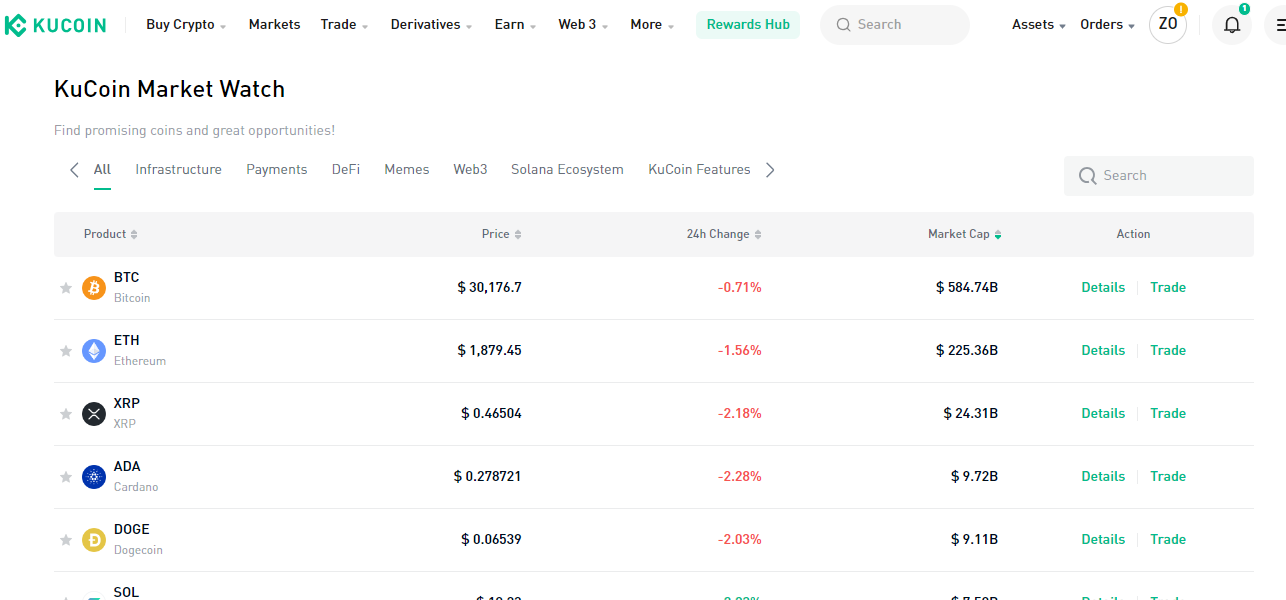1286x600 pixels.
Task: Click the $ 24.31B market cap
Action: [971, 414]
